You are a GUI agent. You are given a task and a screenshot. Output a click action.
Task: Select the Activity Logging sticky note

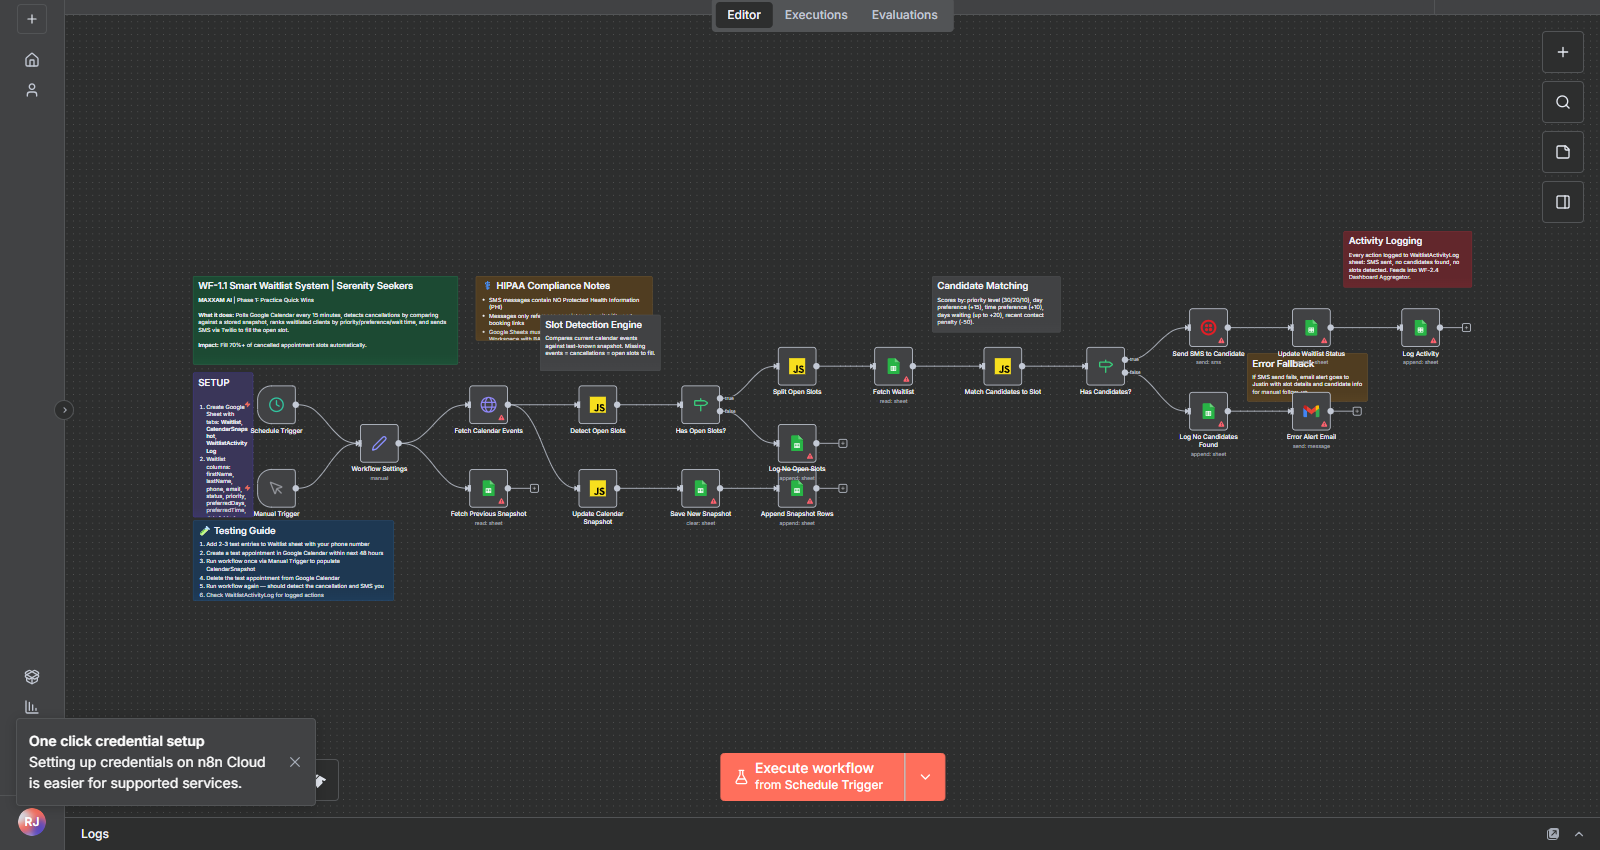coord(1407,259)
